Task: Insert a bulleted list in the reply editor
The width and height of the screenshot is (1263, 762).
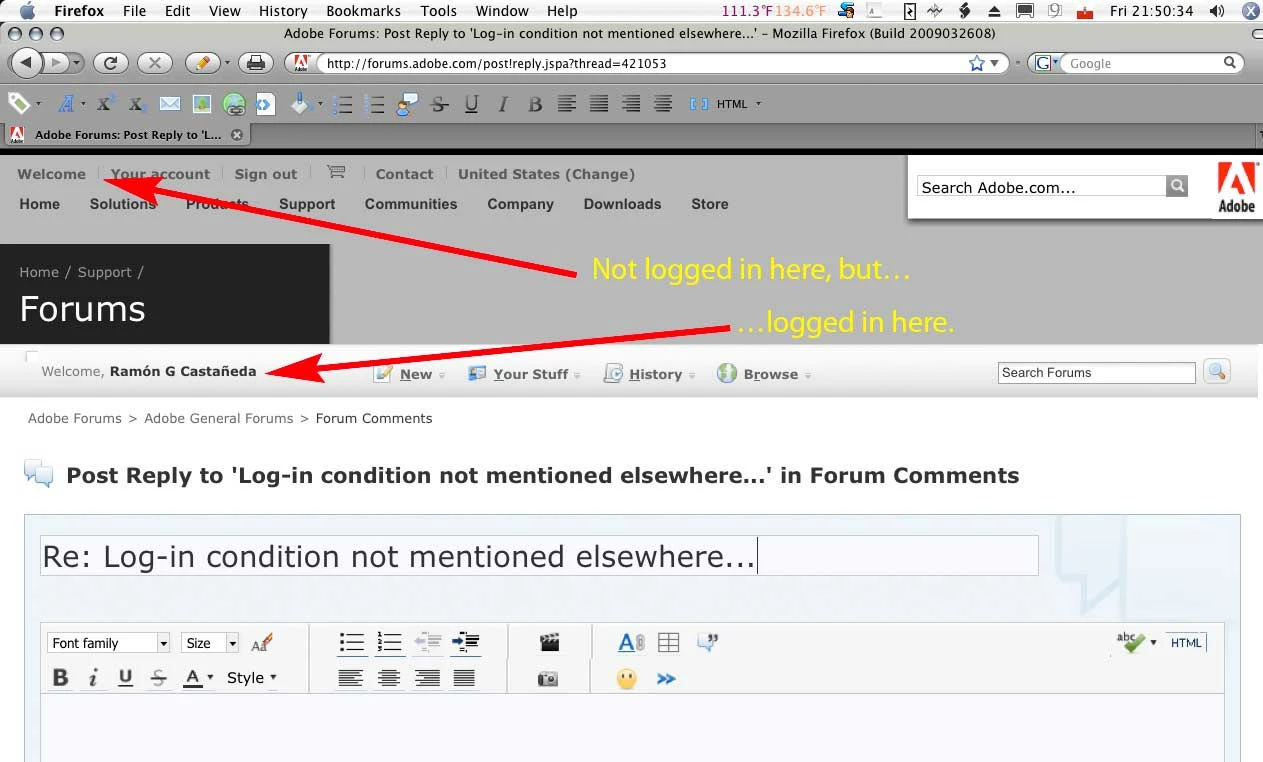Action: pos(351,643)
